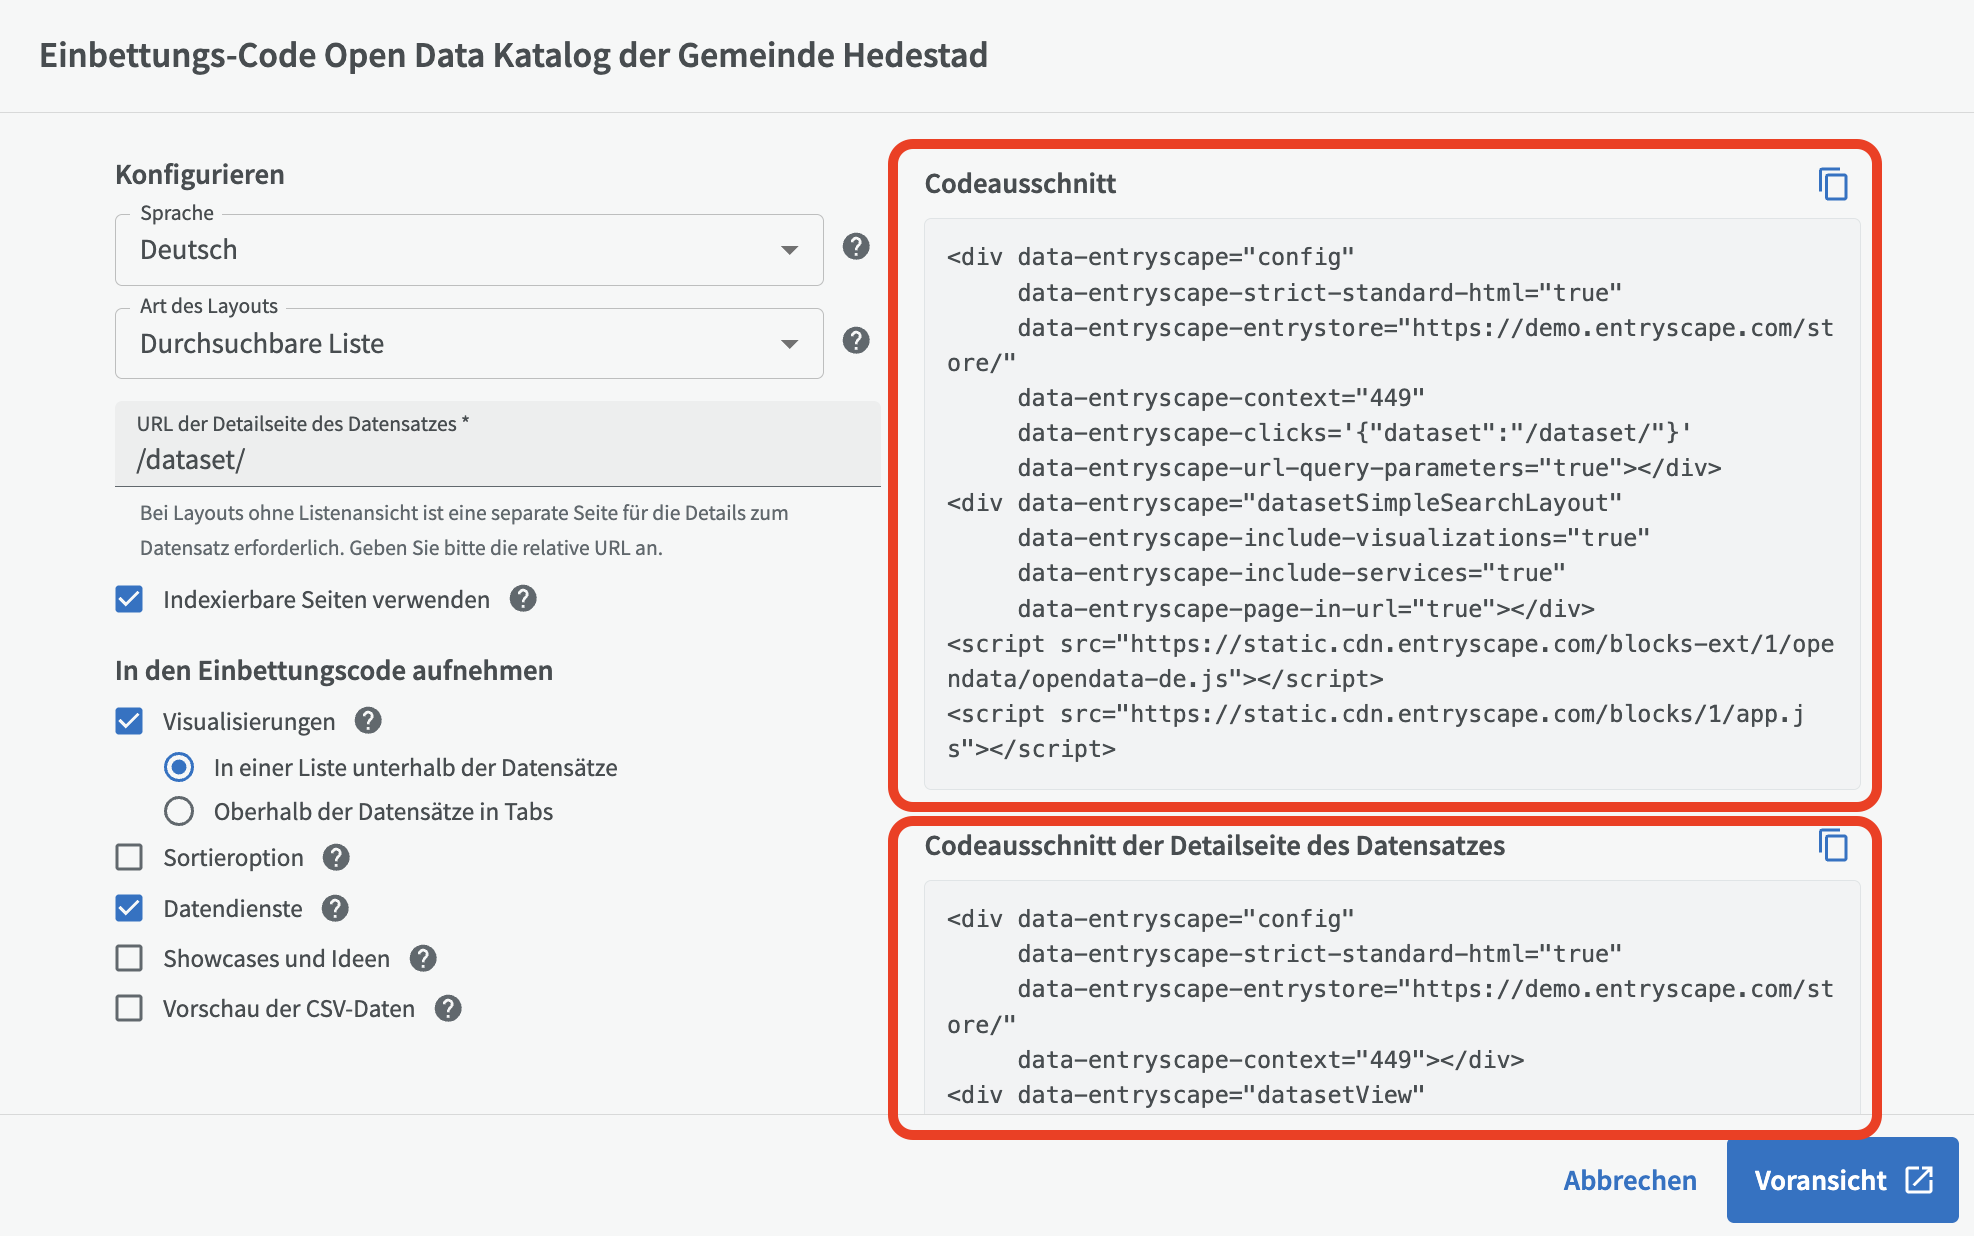Show help for Visualisierungen option
The width and height of the screenshot is (1974, 1236).
[x=368, y=721]
